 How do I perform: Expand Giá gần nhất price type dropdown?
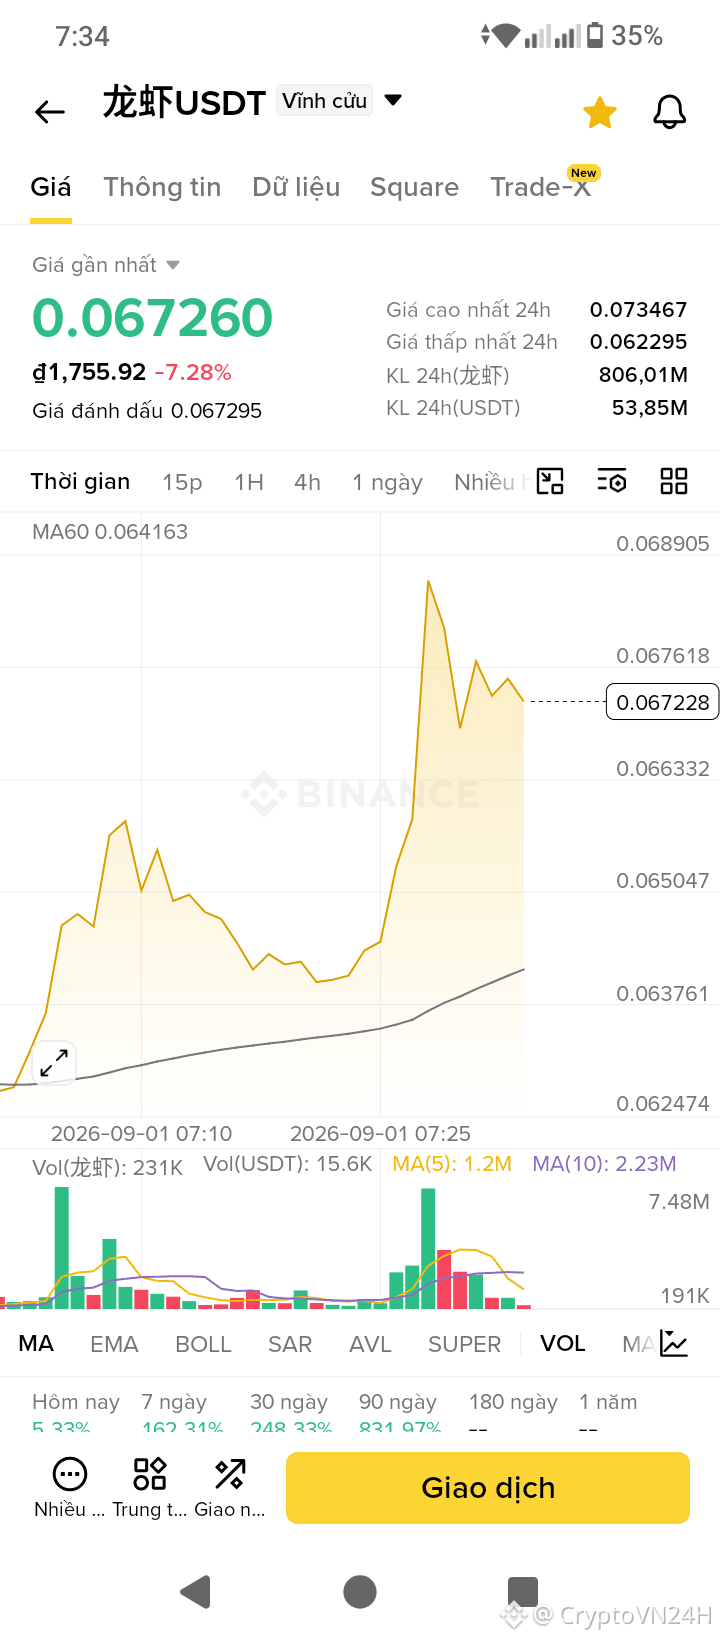point(173,265)
